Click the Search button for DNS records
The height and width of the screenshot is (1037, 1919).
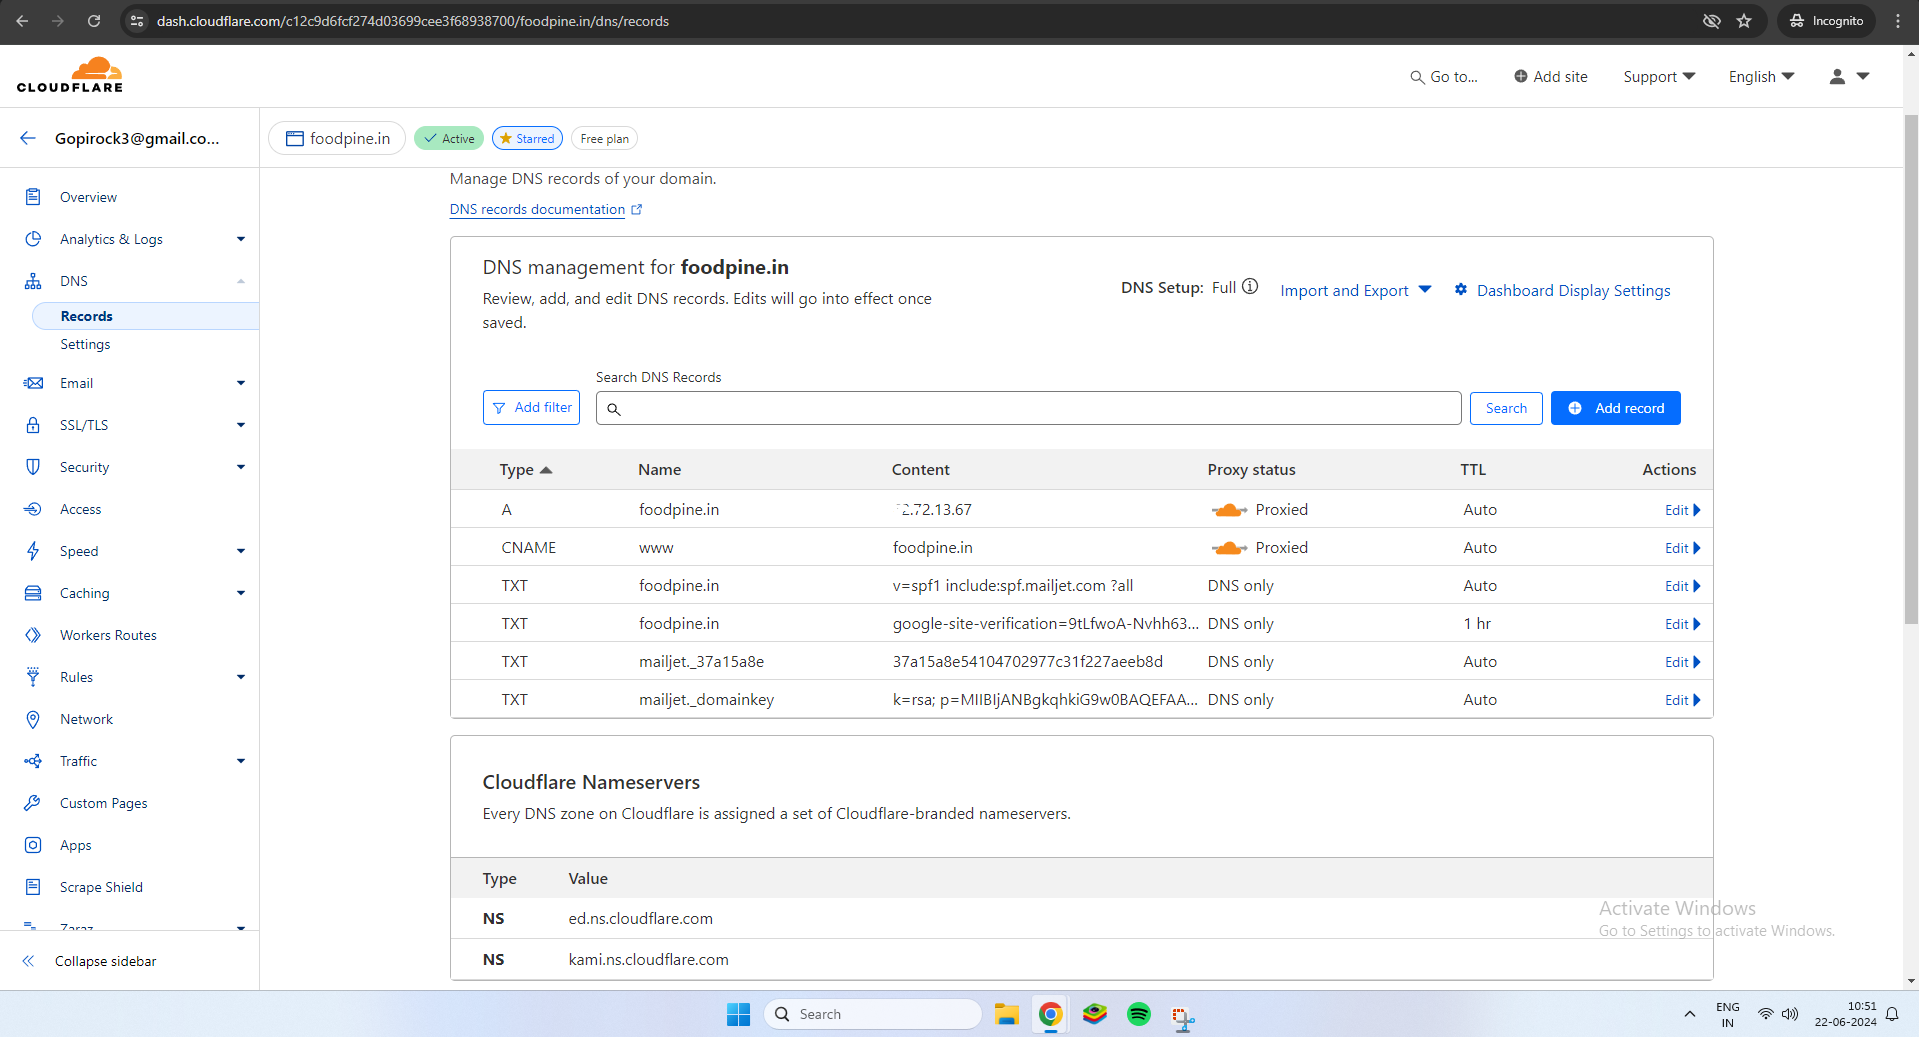1506,408
